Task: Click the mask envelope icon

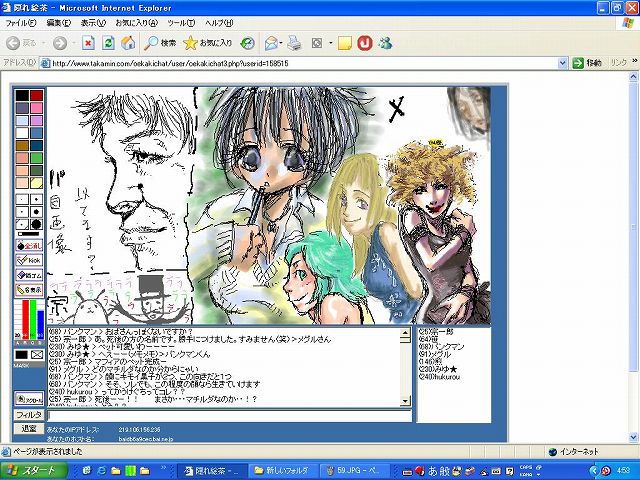Action: [x=37, y=355]
